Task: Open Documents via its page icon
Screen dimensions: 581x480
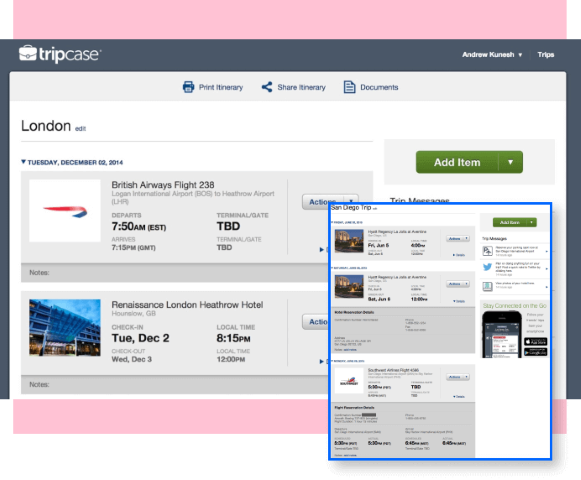Action: coord(349,87)
